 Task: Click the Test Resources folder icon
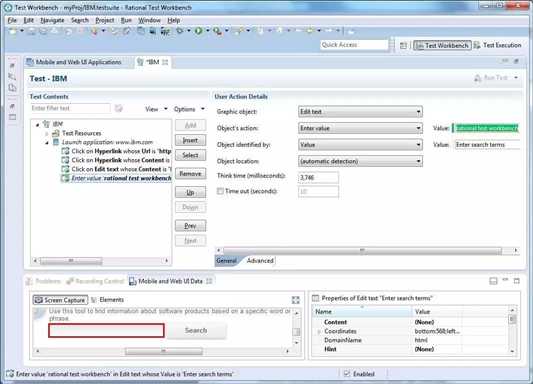click(x=55, y=133)
